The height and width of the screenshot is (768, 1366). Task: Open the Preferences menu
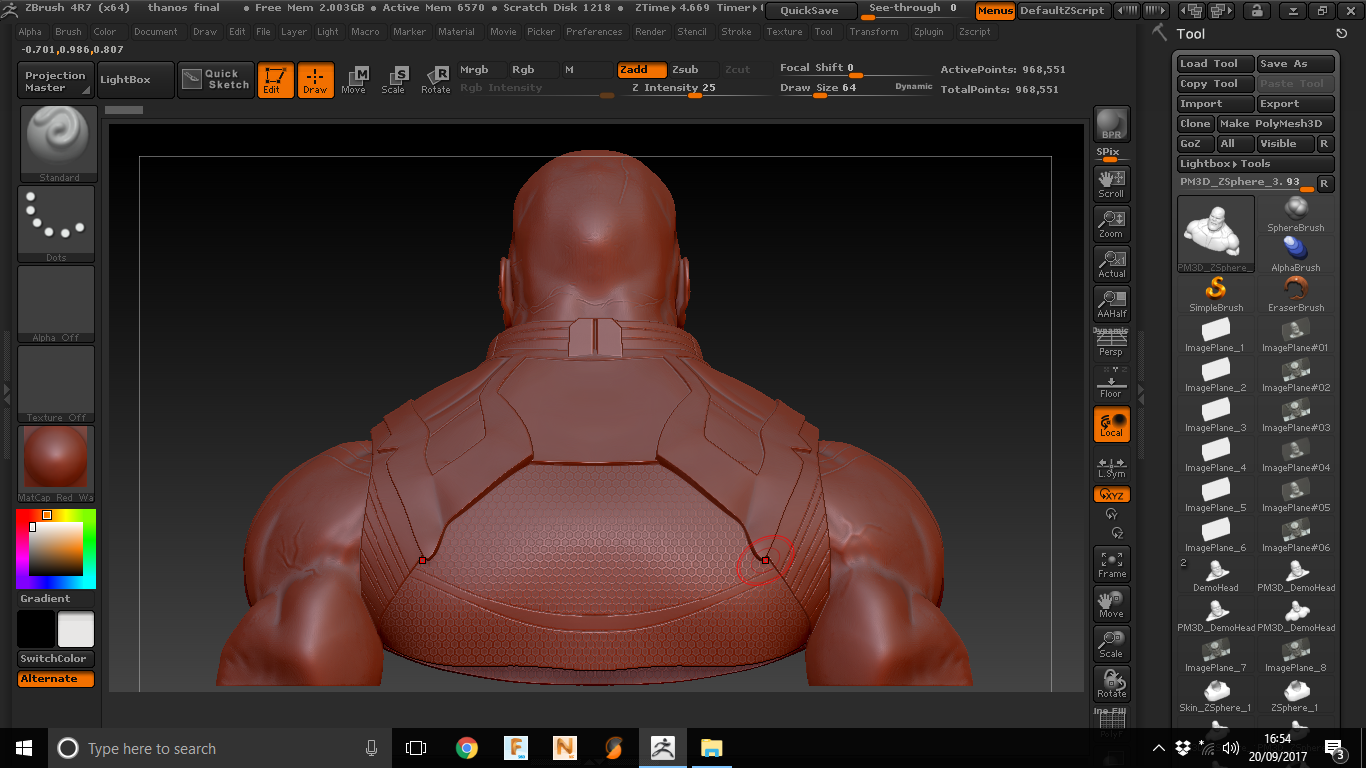coord(594,32)
